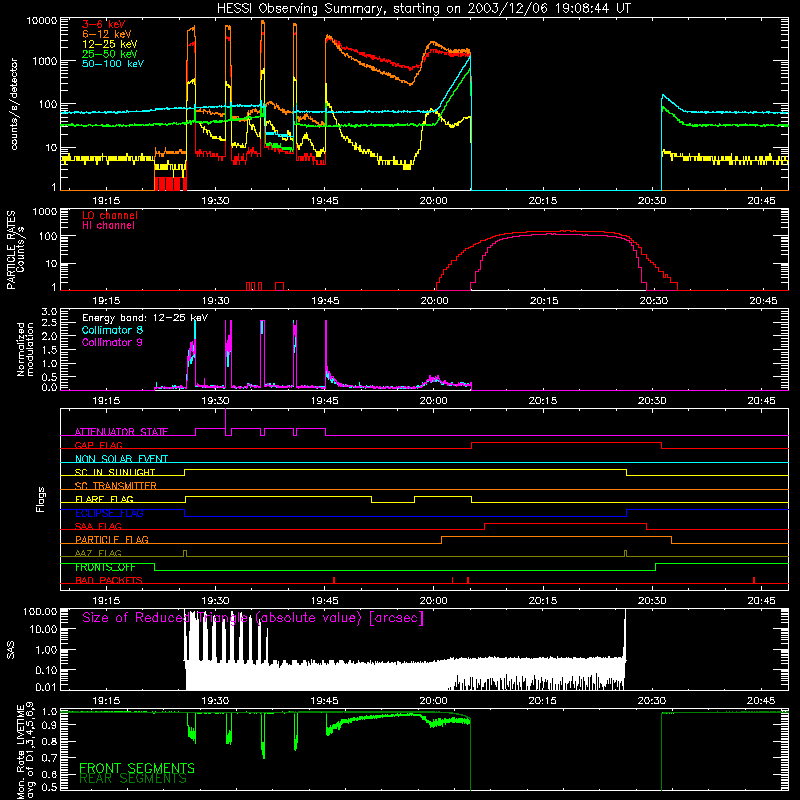Click the BAD PACKETS flag label

coord(109,581)
